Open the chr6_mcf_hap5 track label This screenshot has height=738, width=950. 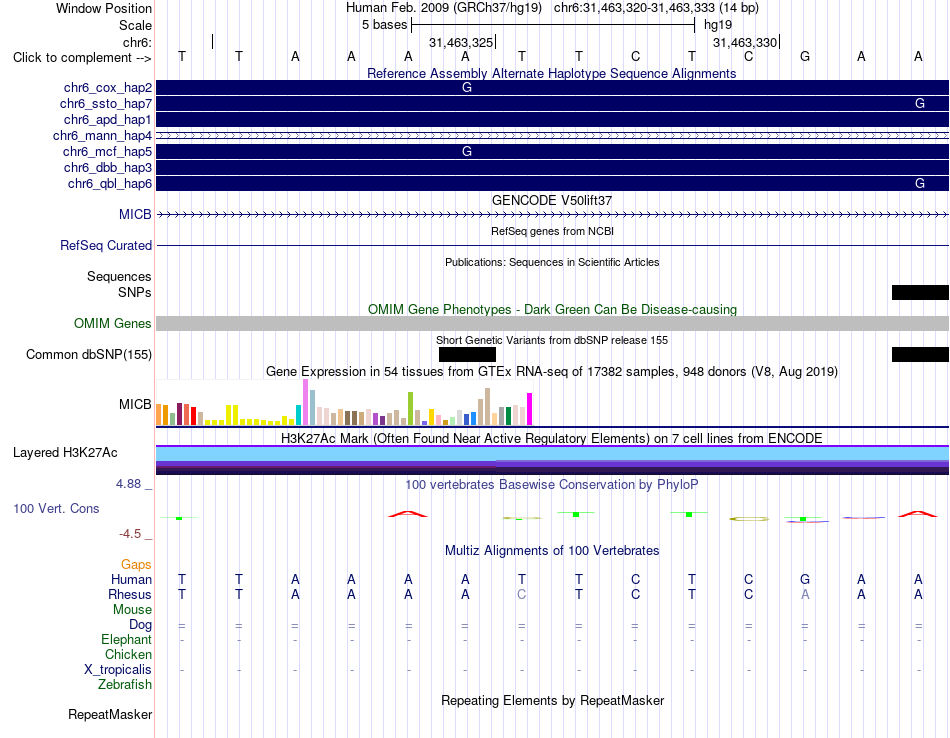click(x=107, y=151)
